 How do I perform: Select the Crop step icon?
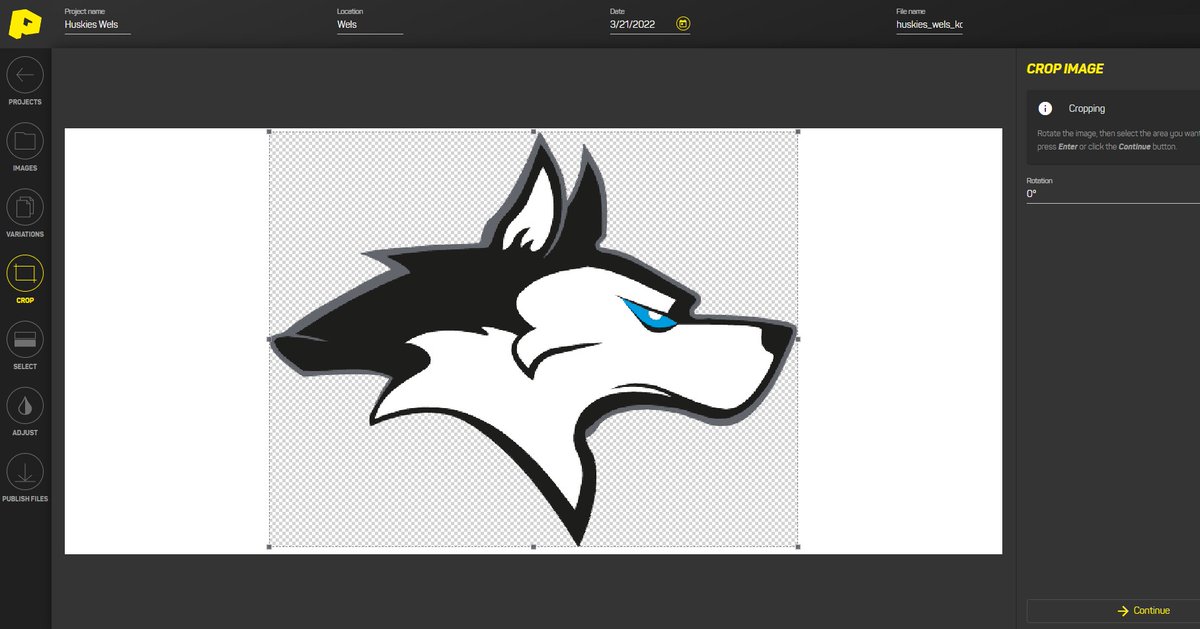(25, 273)
